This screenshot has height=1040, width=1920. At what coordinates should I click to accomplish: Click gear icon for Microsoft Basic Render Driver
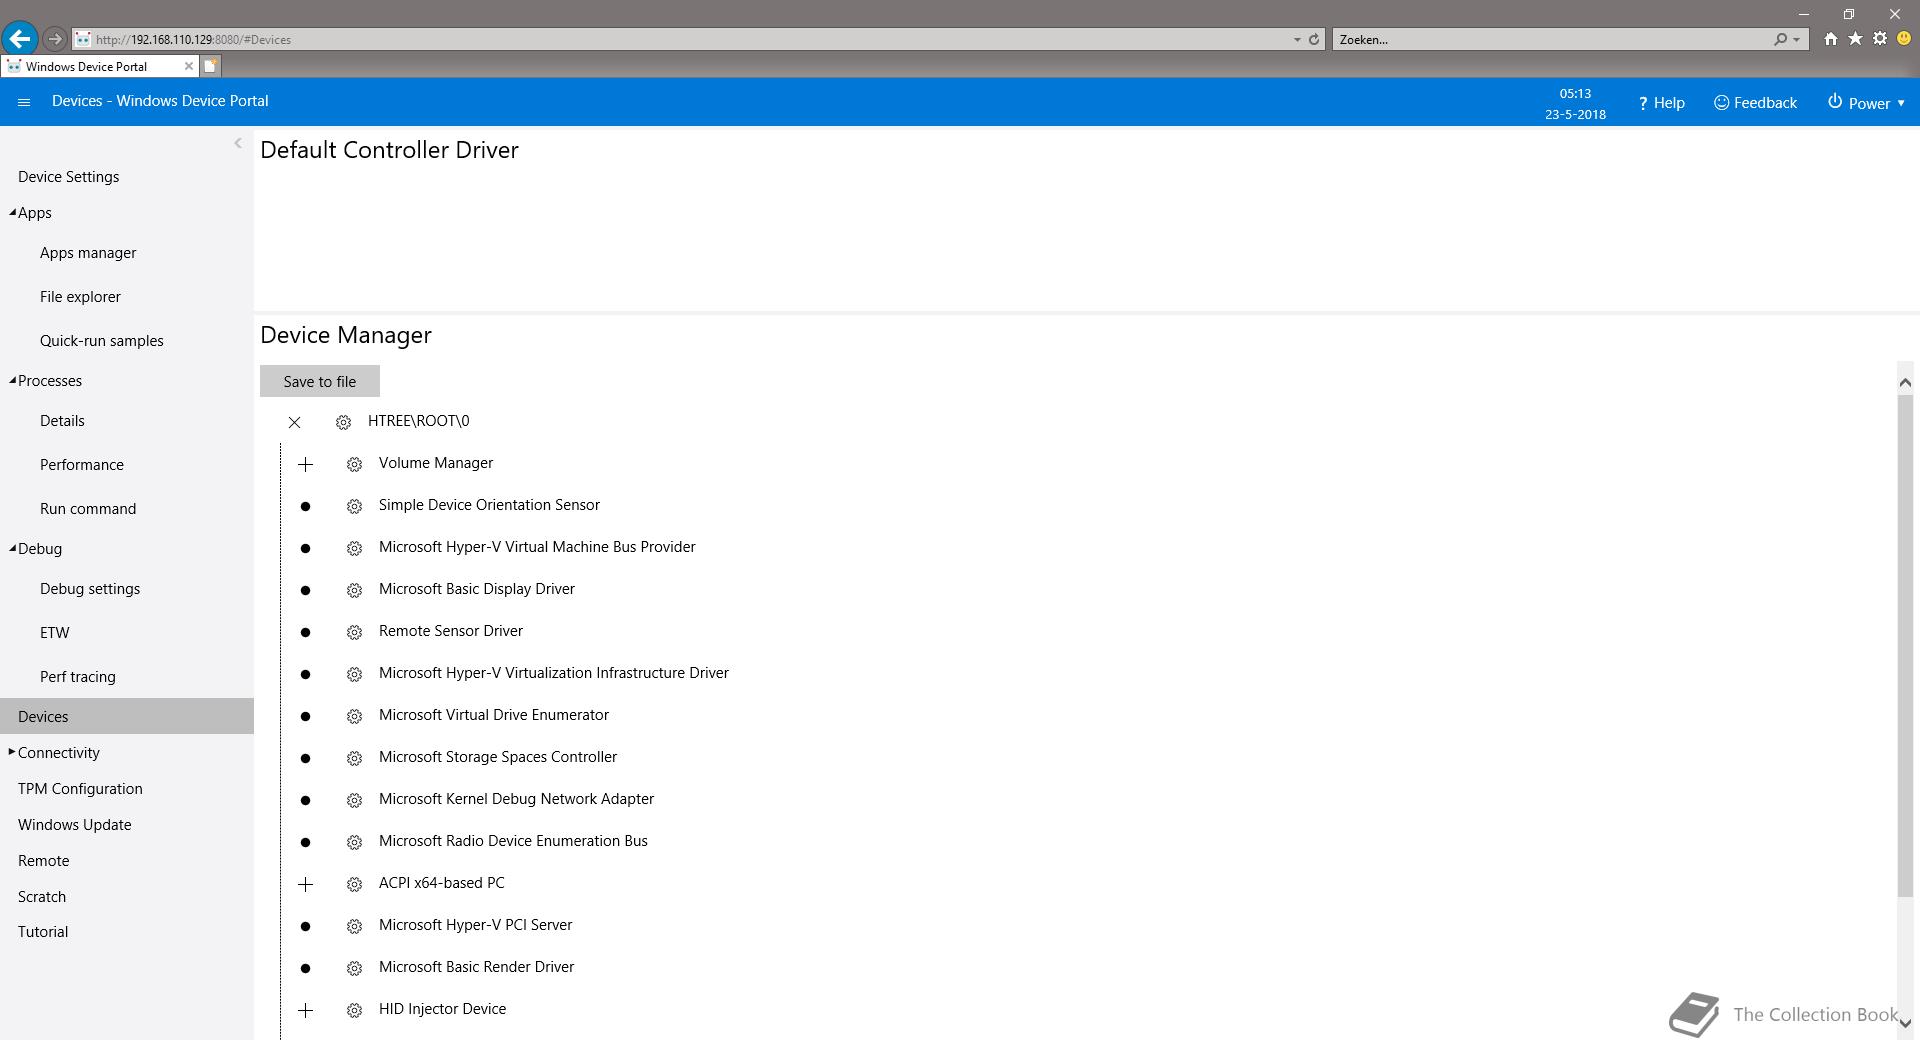coord(354,968)
